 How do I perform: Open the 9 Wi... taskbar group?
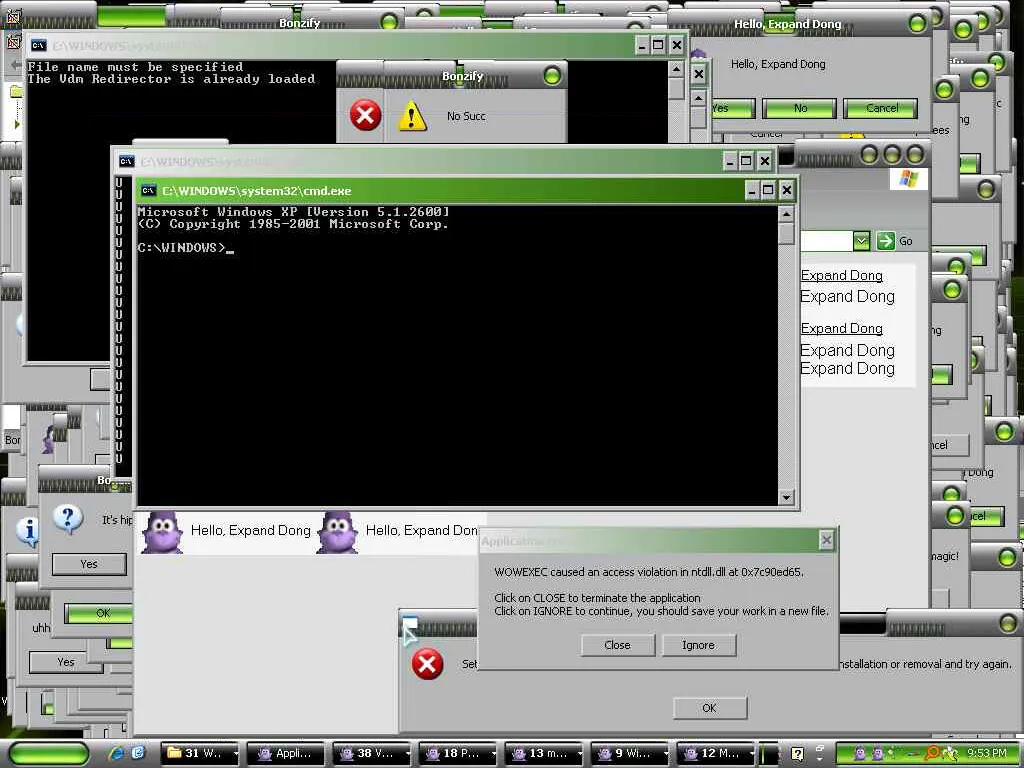tap(630, 753)
